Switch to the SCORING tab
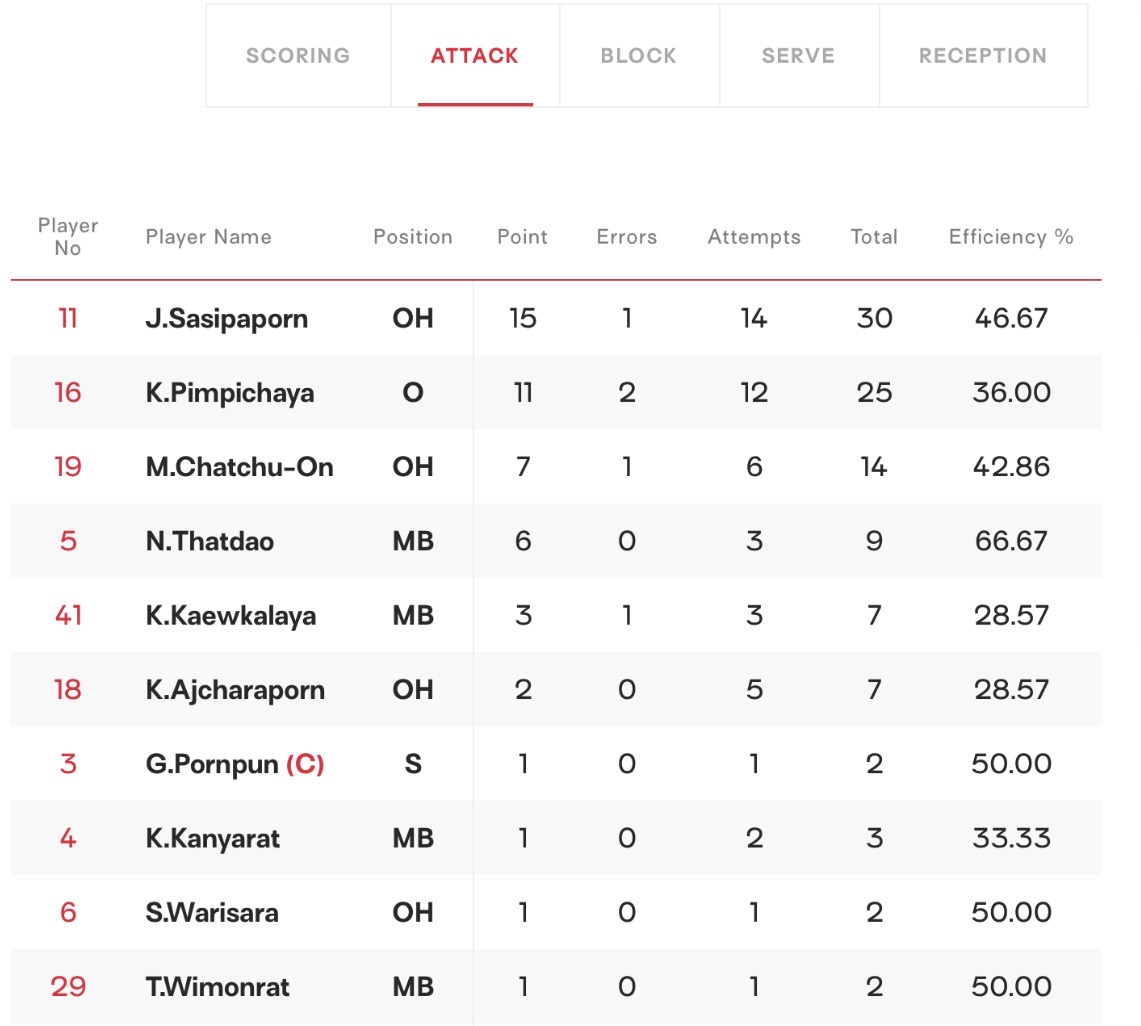The image size is (1141, 1026). (x=298, y=55)
